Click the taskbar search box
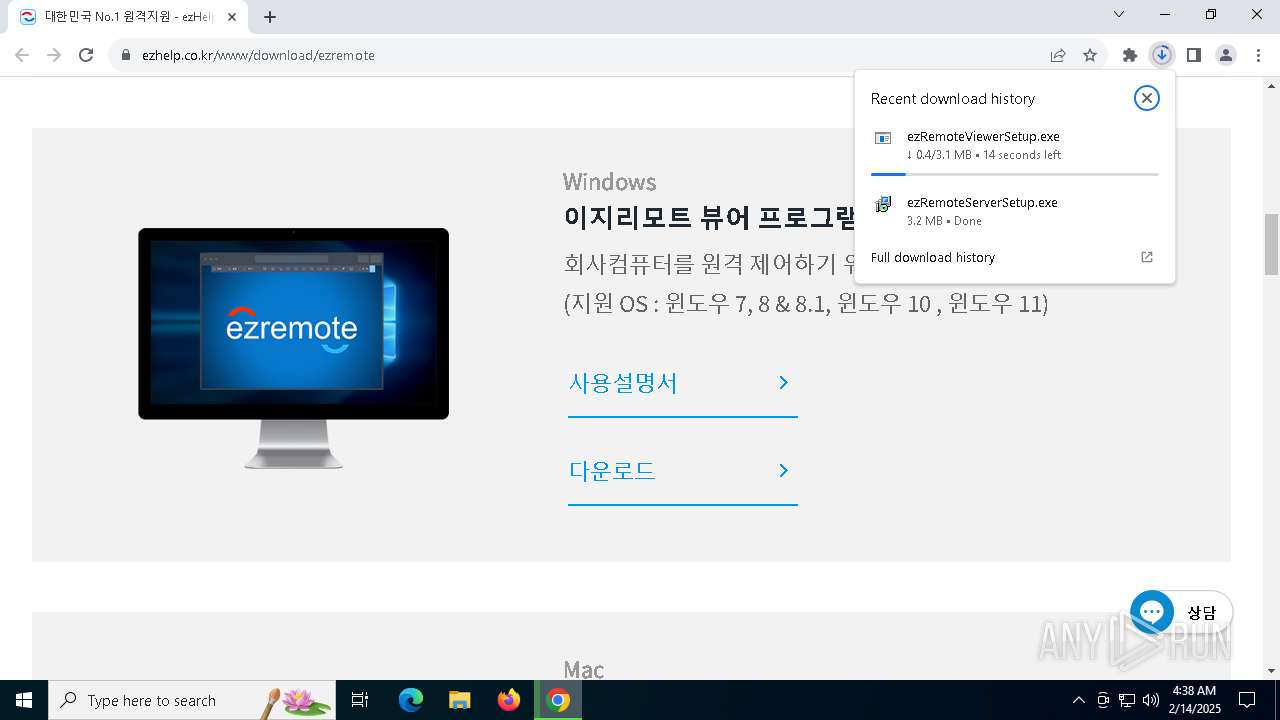The width and height of the screenshot is (1280, 720). click(192, 700)
